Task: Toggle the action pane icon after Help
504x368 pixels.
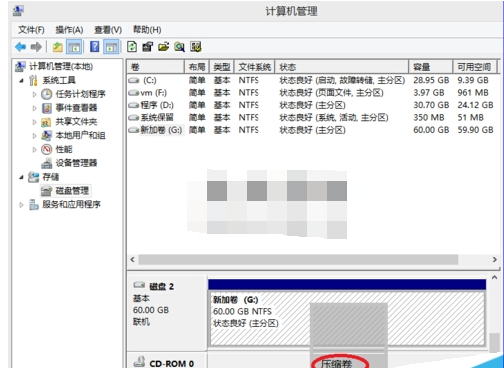Action: (111, 47)
